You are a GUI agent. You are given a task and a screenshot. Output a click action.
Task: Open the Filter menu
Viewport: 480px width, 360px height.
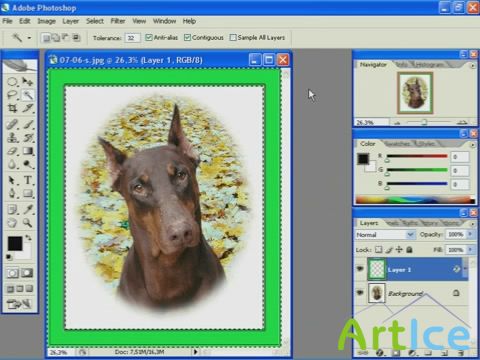[118, 21]
